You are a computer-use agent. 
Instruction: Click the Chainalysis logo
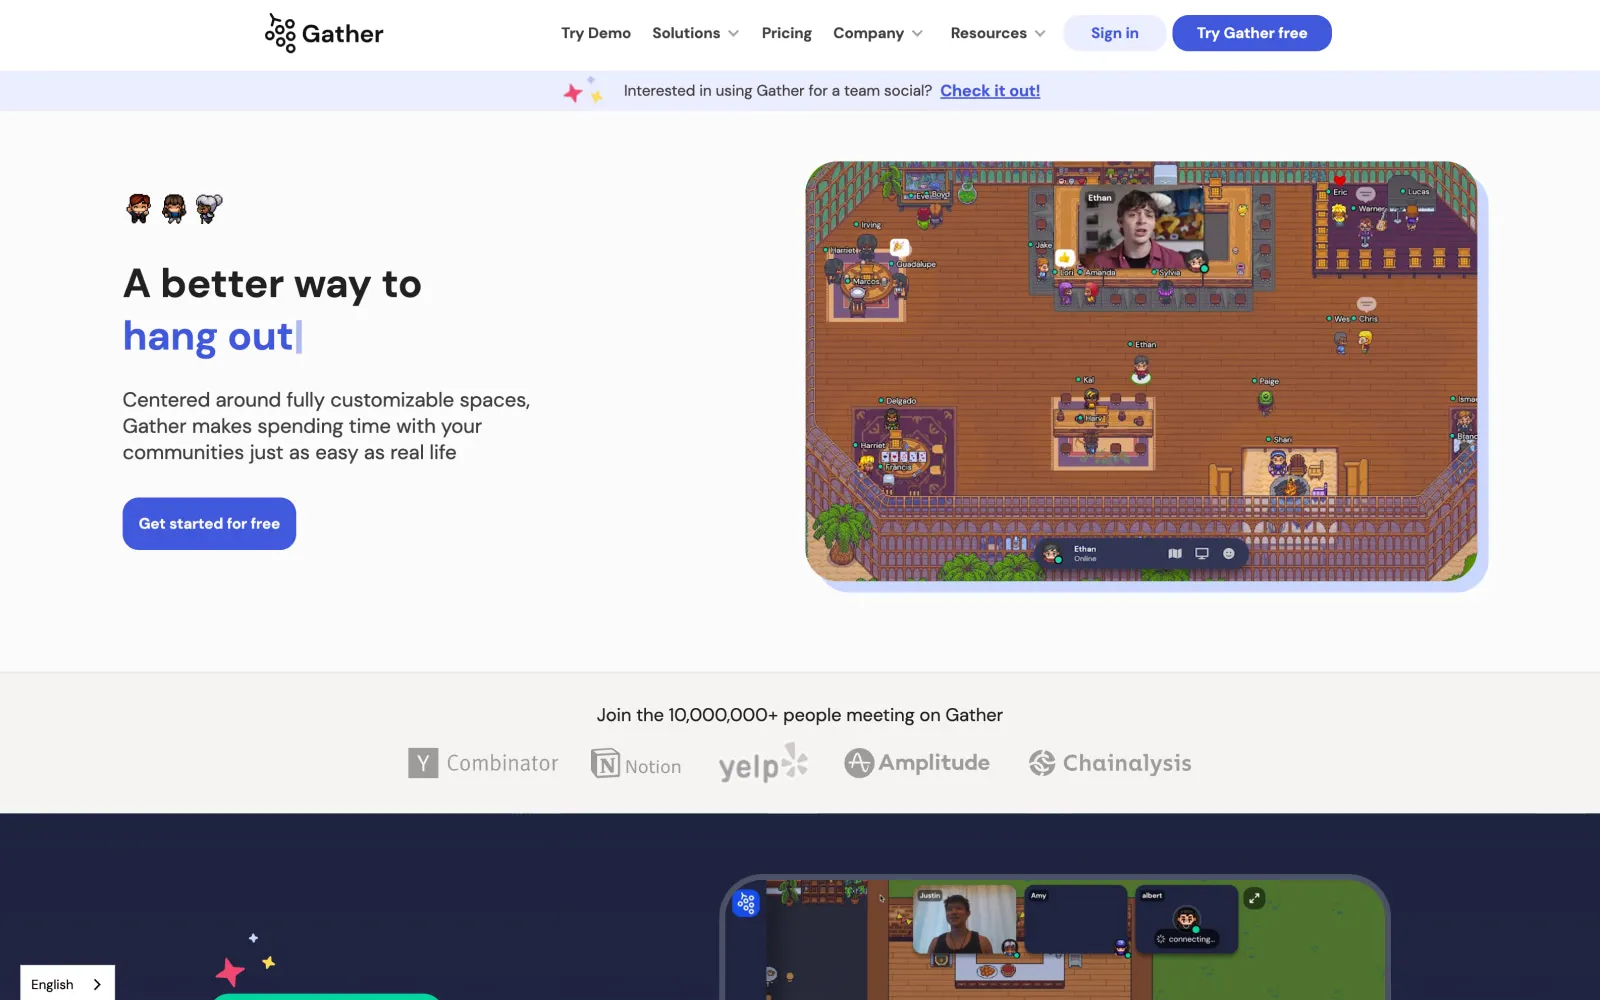1110,763
